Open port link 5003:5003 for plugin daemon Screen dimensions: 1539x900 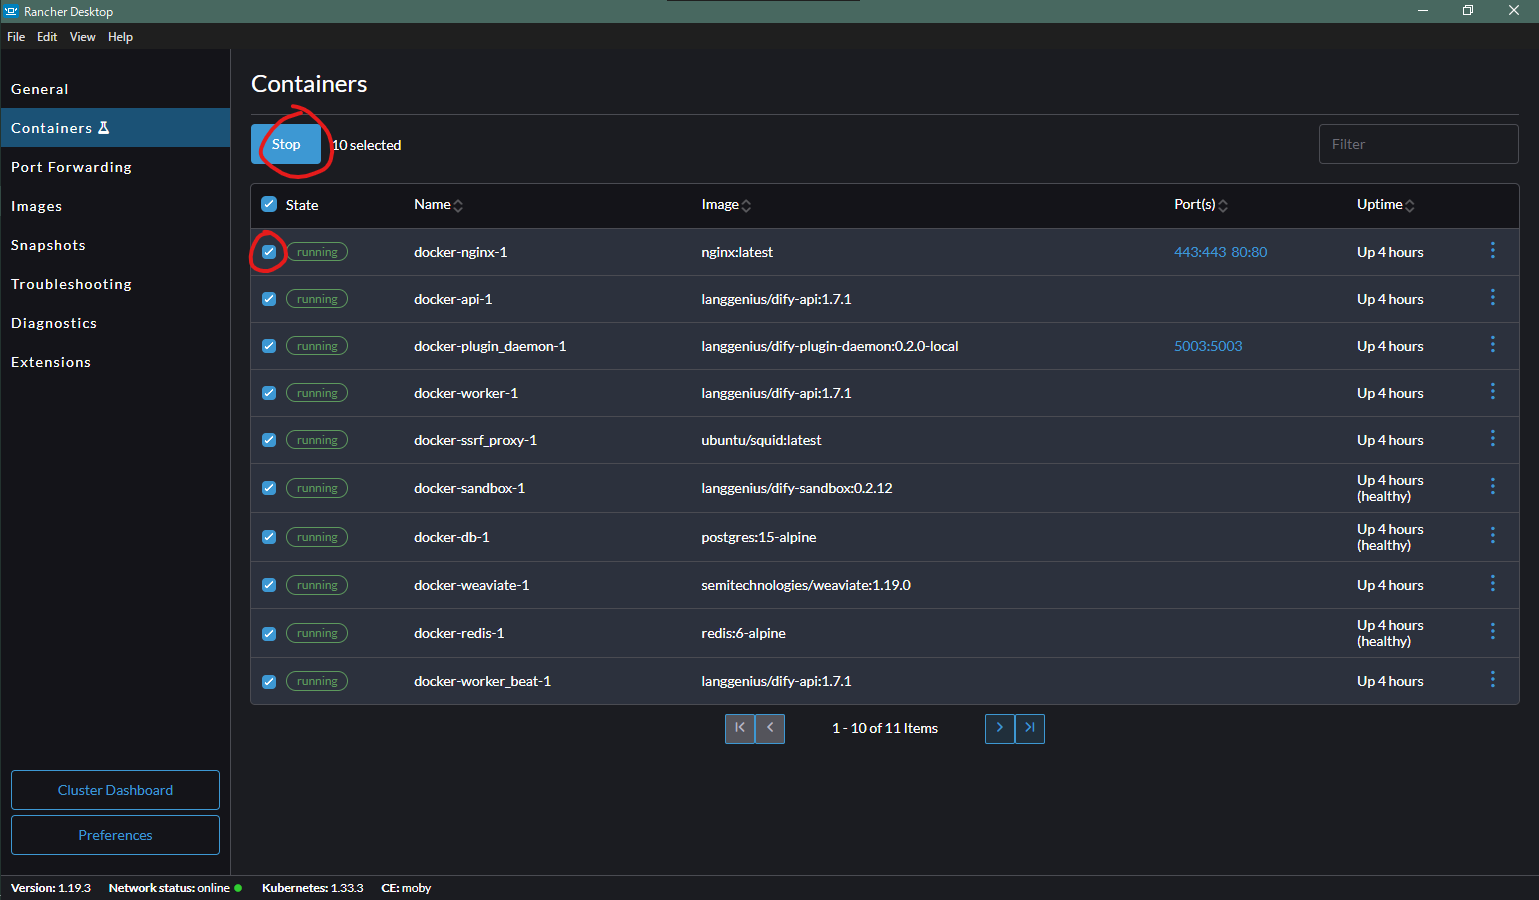(1208, 346)
